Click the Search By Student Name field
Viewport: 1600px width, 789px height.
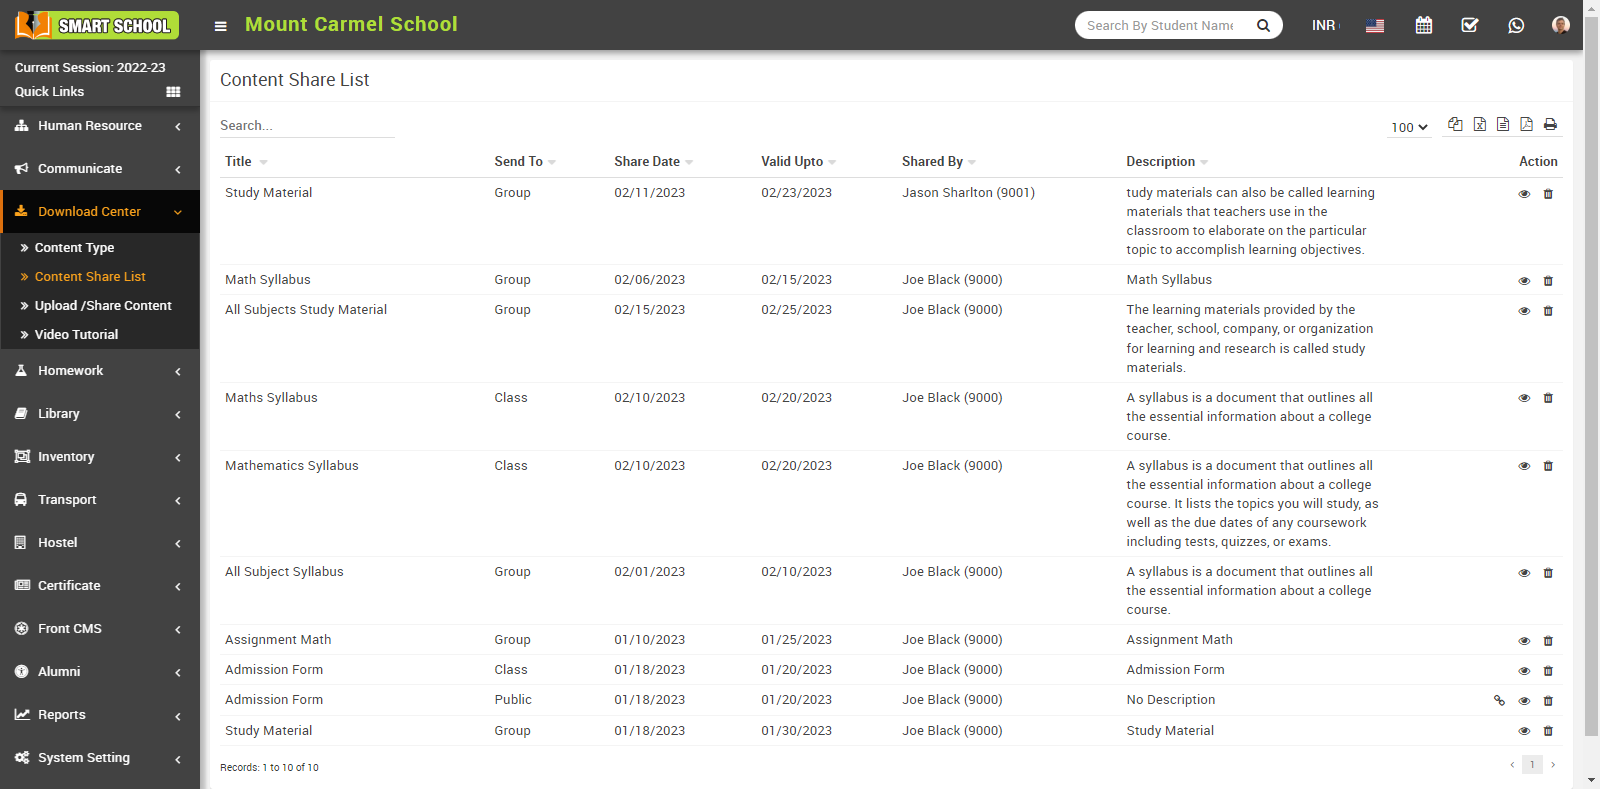[1160, 25]
